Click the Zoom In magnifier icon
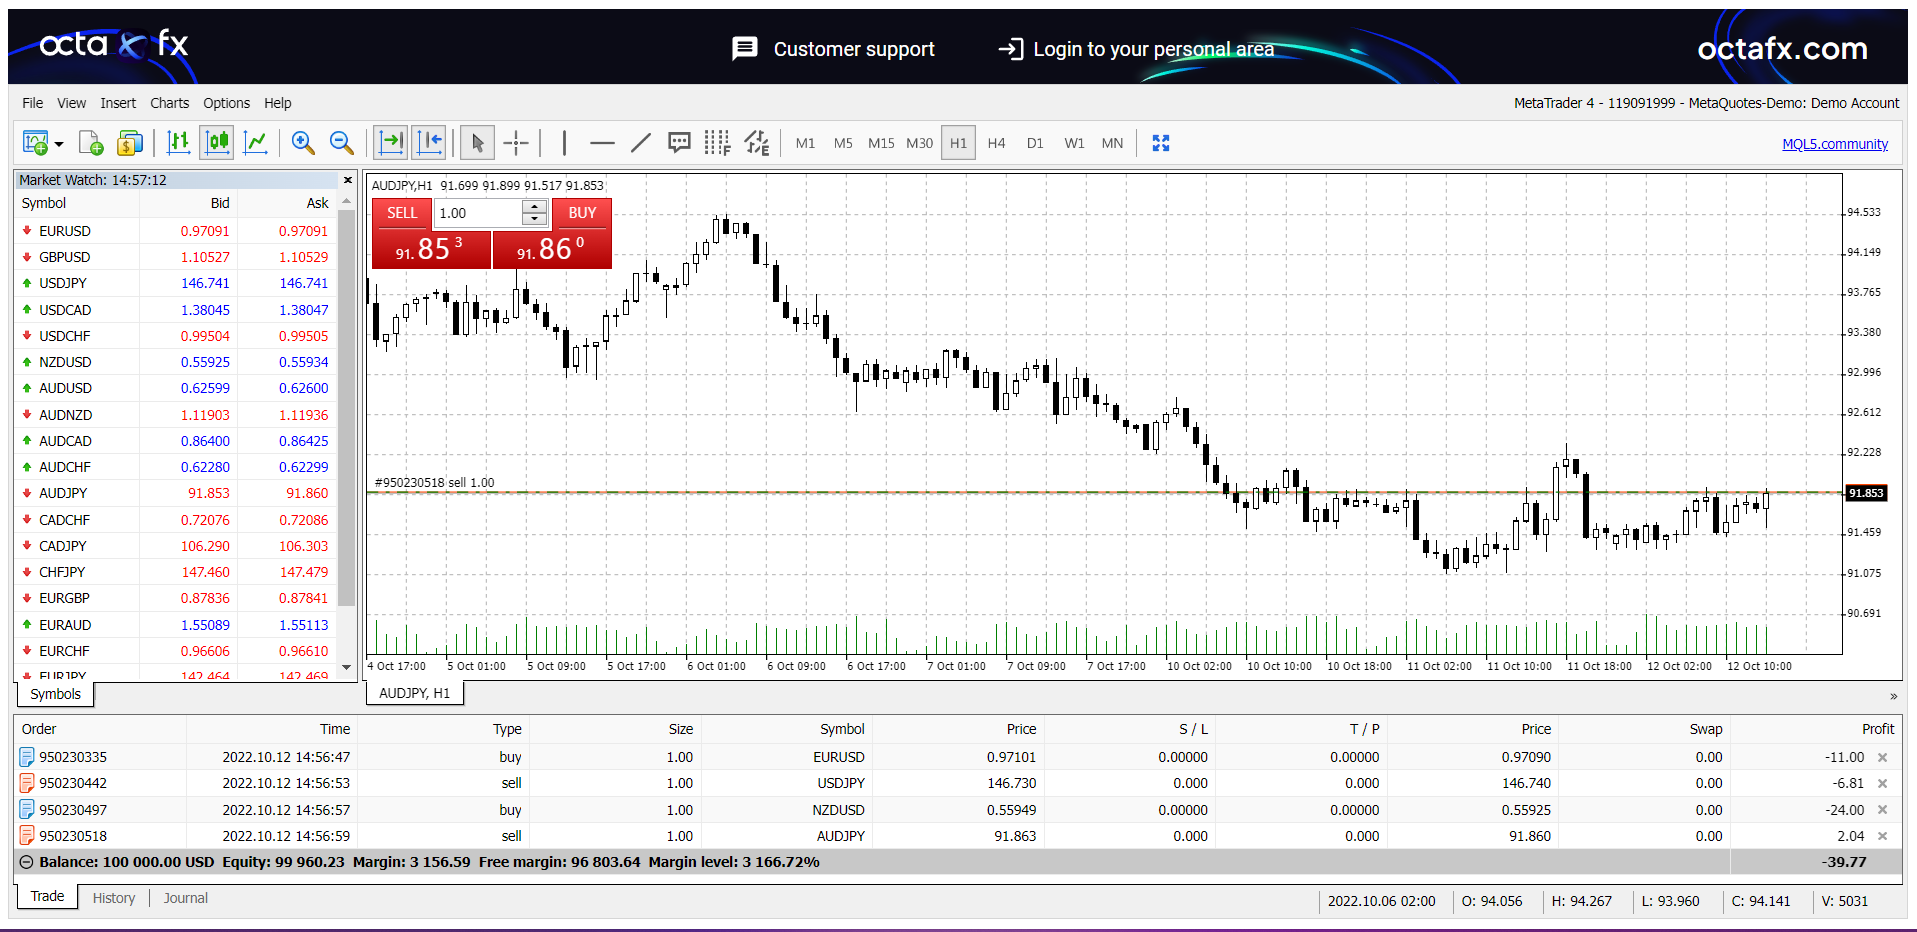The image size is (1917, 932). click(x=303, y=143)
